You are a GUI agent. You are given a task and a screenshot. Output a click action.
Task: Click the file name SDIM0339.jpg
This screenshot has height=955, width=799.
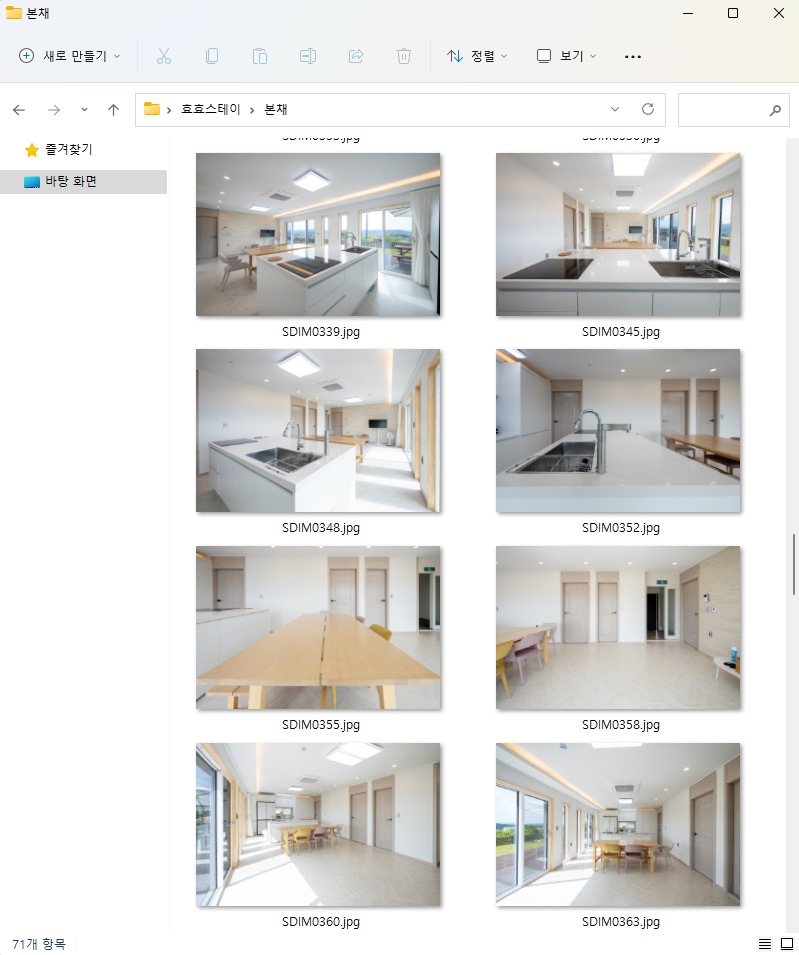coord(321,332)
